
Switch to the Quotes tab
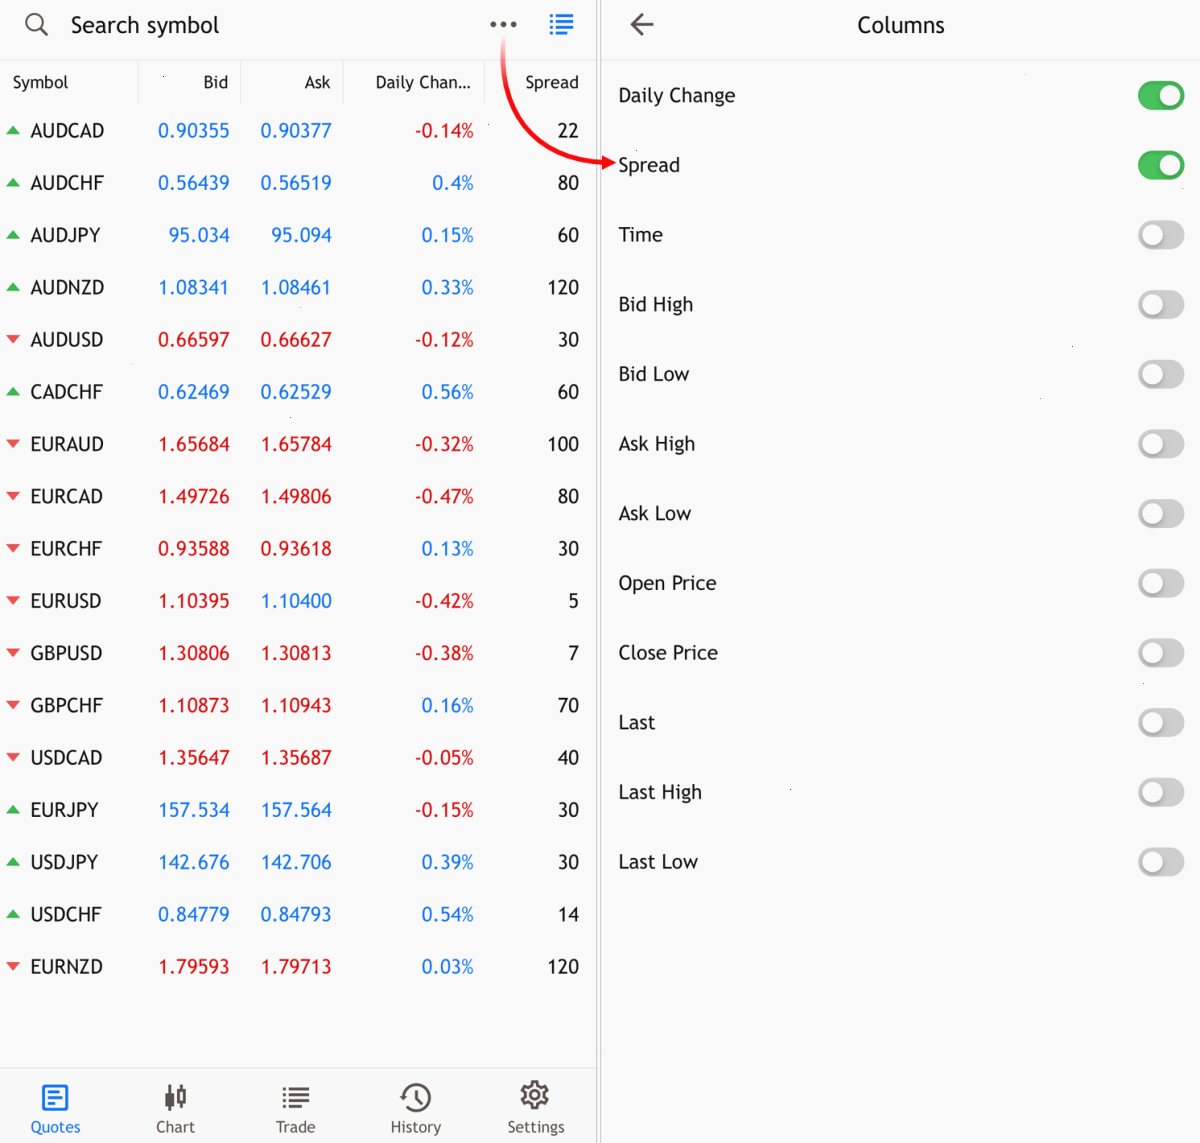(55, 1109)
